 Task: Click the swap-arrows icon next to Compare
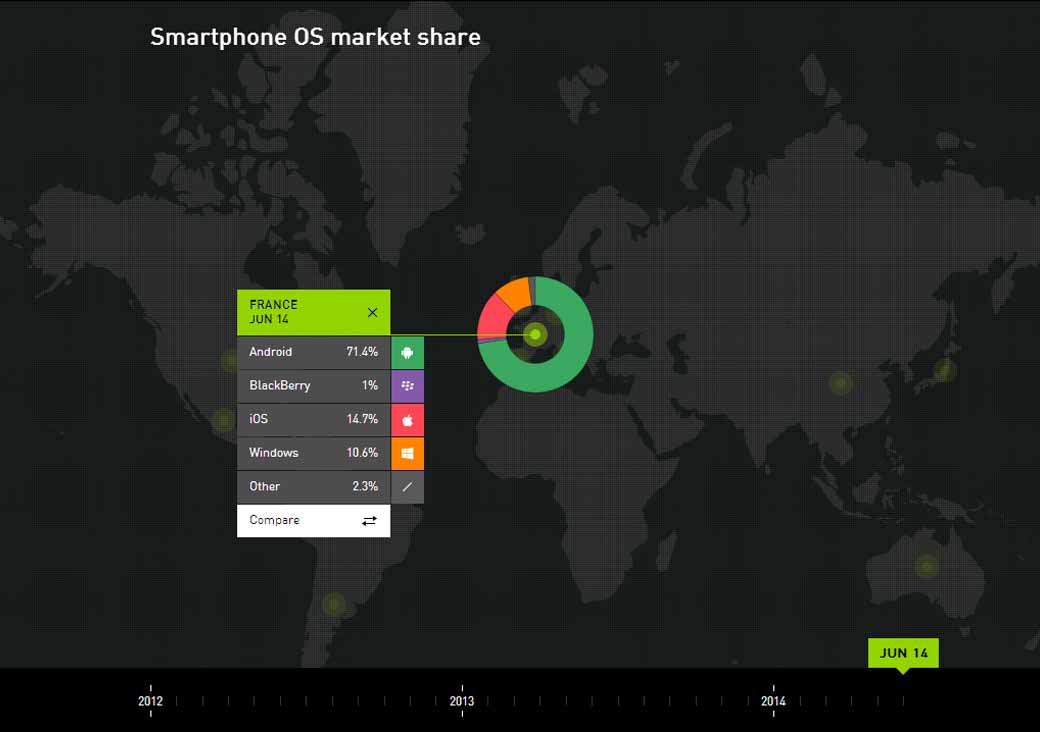pos(371,520)
